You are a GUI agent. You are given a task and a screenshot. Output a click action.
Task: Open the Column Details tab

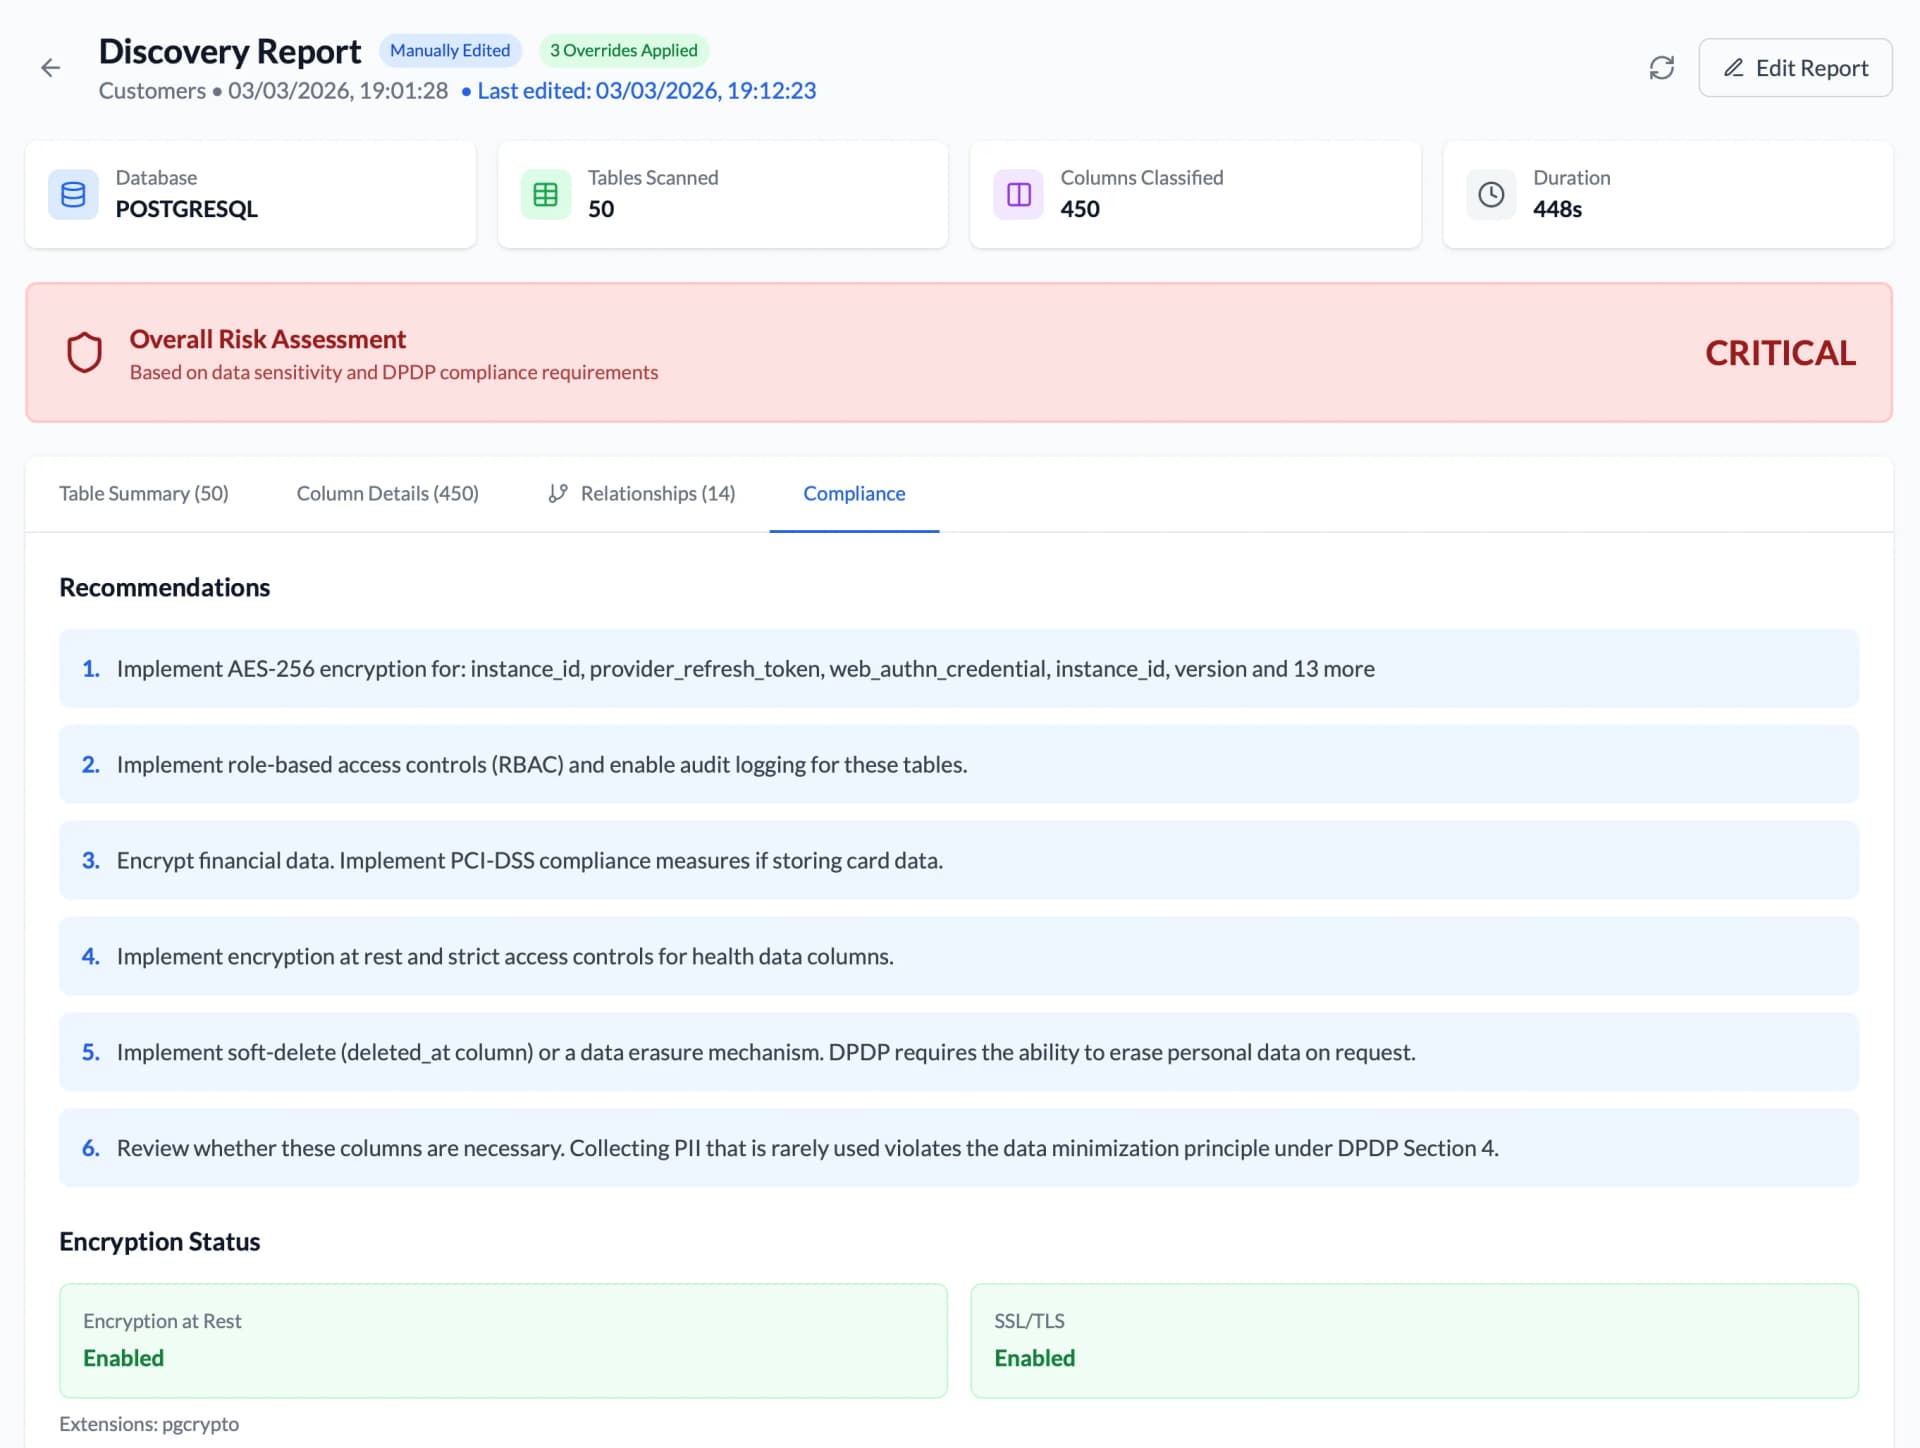tap(388, 493)
